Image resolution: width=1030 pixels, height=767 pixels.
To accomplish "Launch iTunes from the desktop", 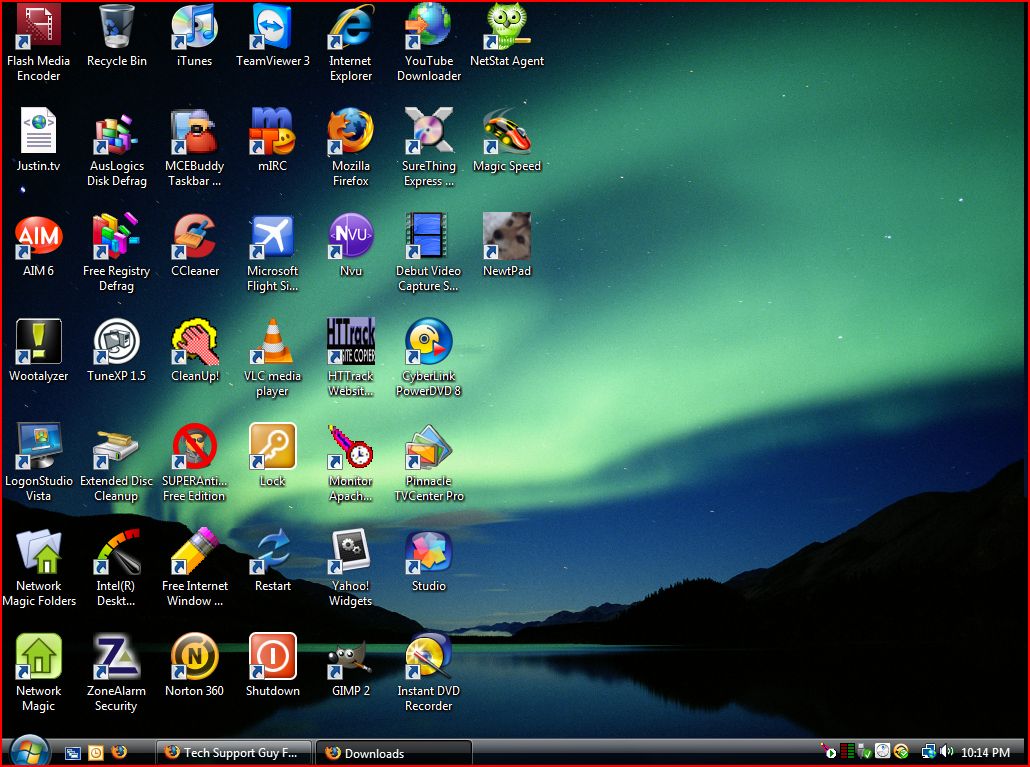I will 194,26.
